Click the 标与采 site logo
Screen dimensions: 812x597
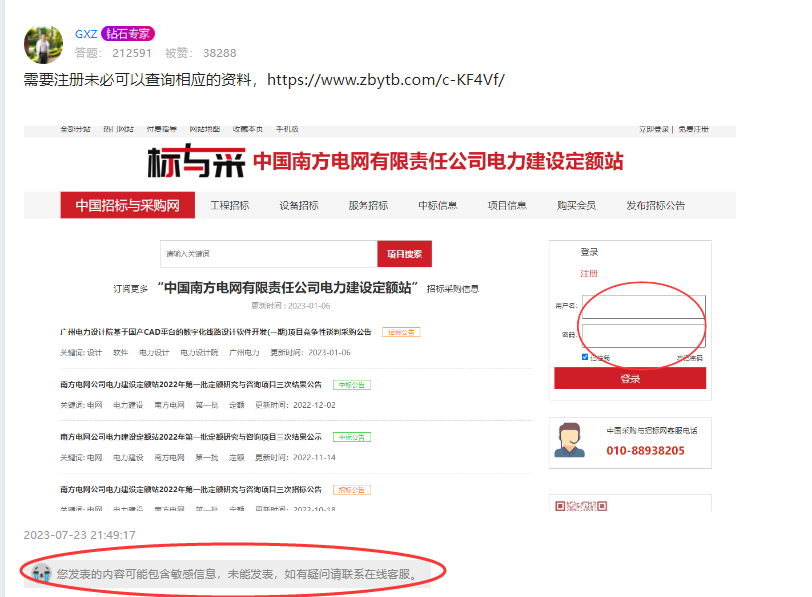pyautogui.click(x=196, y=161)
